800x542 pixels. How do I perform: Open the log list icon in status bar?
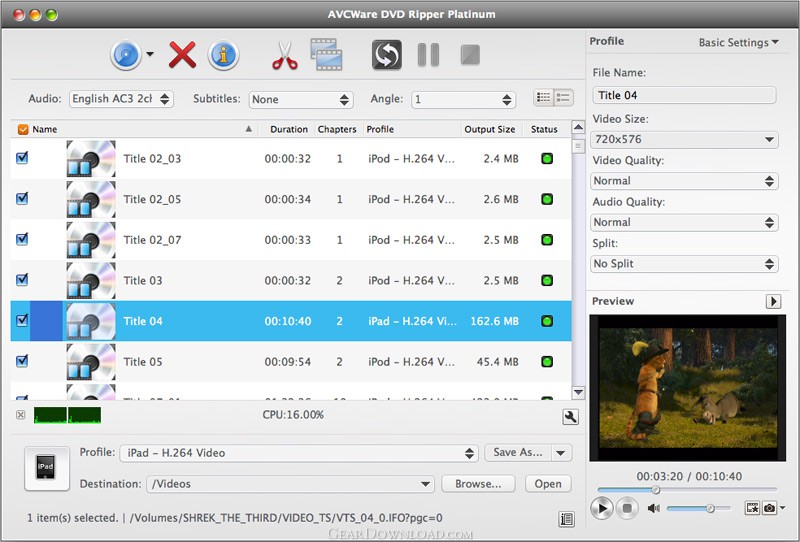[x=566, y=519]
